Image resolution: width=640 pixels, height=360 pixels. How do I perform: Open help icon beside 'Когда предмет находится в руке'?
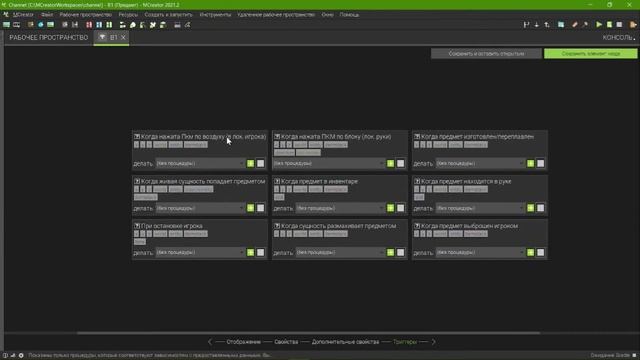pos(417,181)
